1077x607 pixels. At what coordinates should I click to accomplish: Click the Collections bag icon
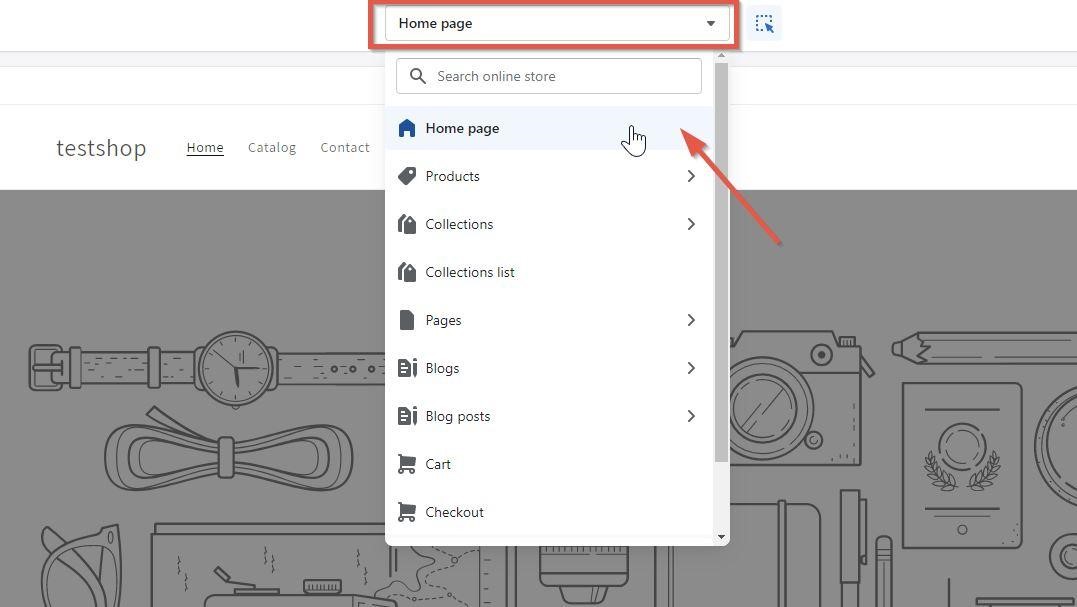coord(407,224)
